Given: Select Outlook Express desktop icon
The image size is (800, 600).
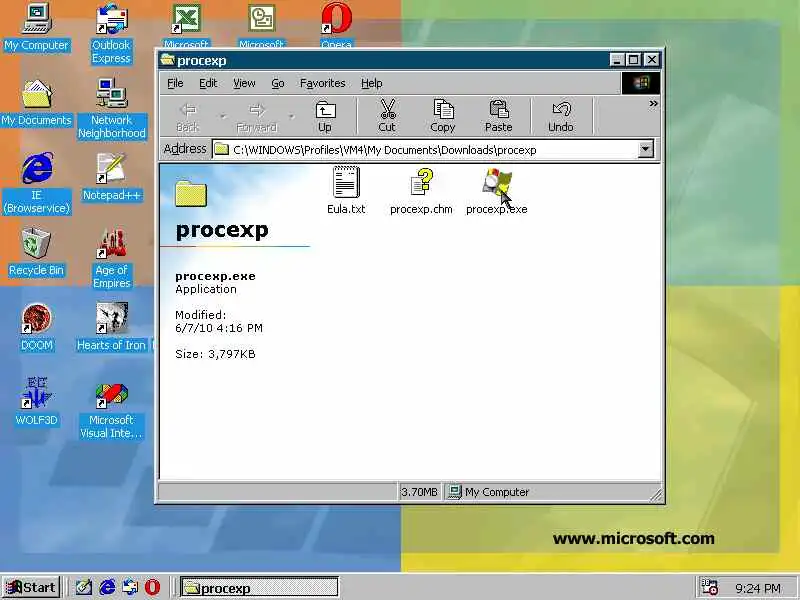Looking at the screenshot, I should click(111, 33).
